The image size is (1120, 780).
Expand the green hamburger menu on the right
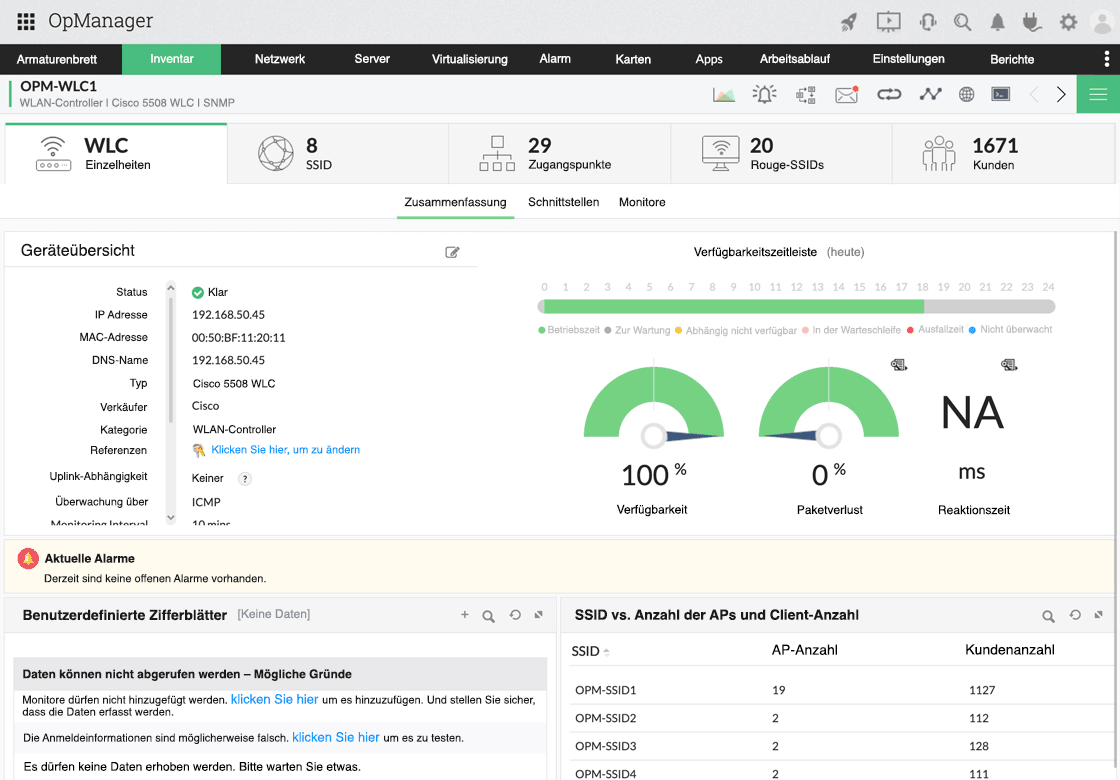point(1097,94)
